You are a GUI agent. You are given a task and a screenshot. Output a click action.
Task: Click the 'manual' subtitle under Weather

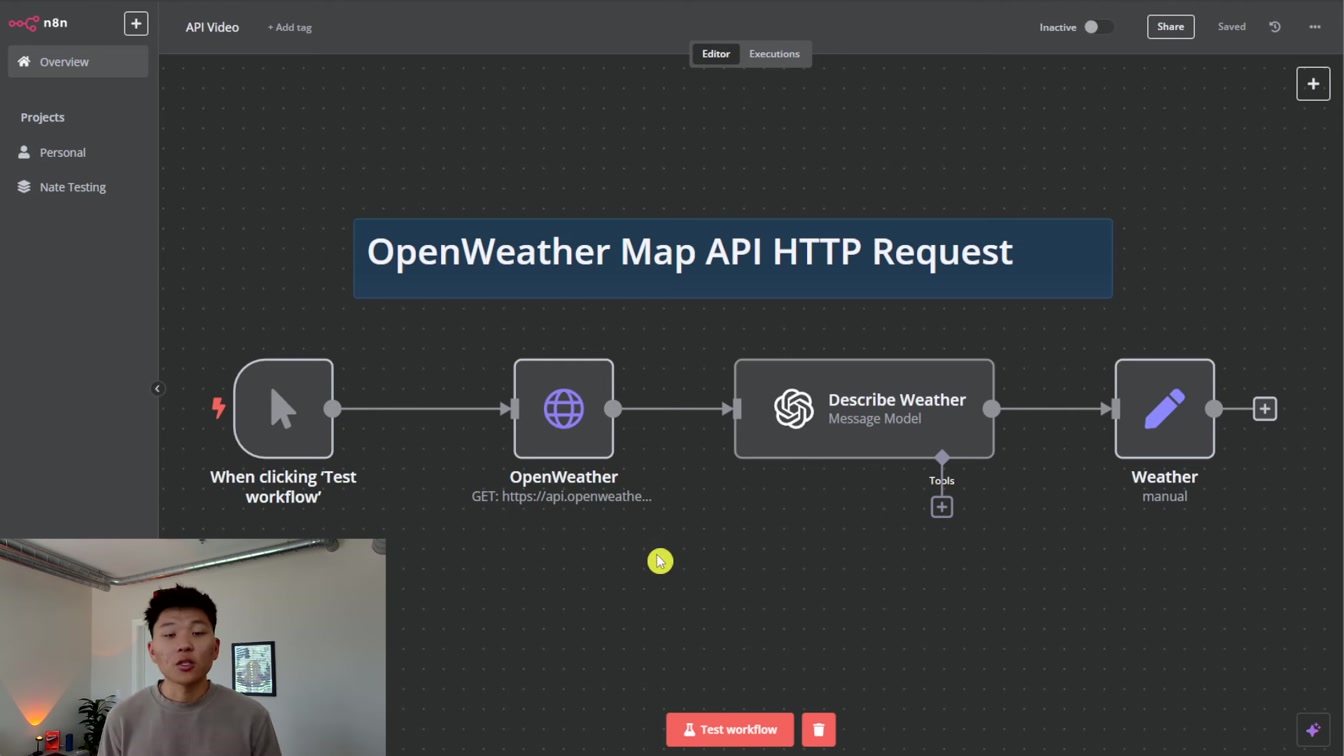tap(1165, 496)
